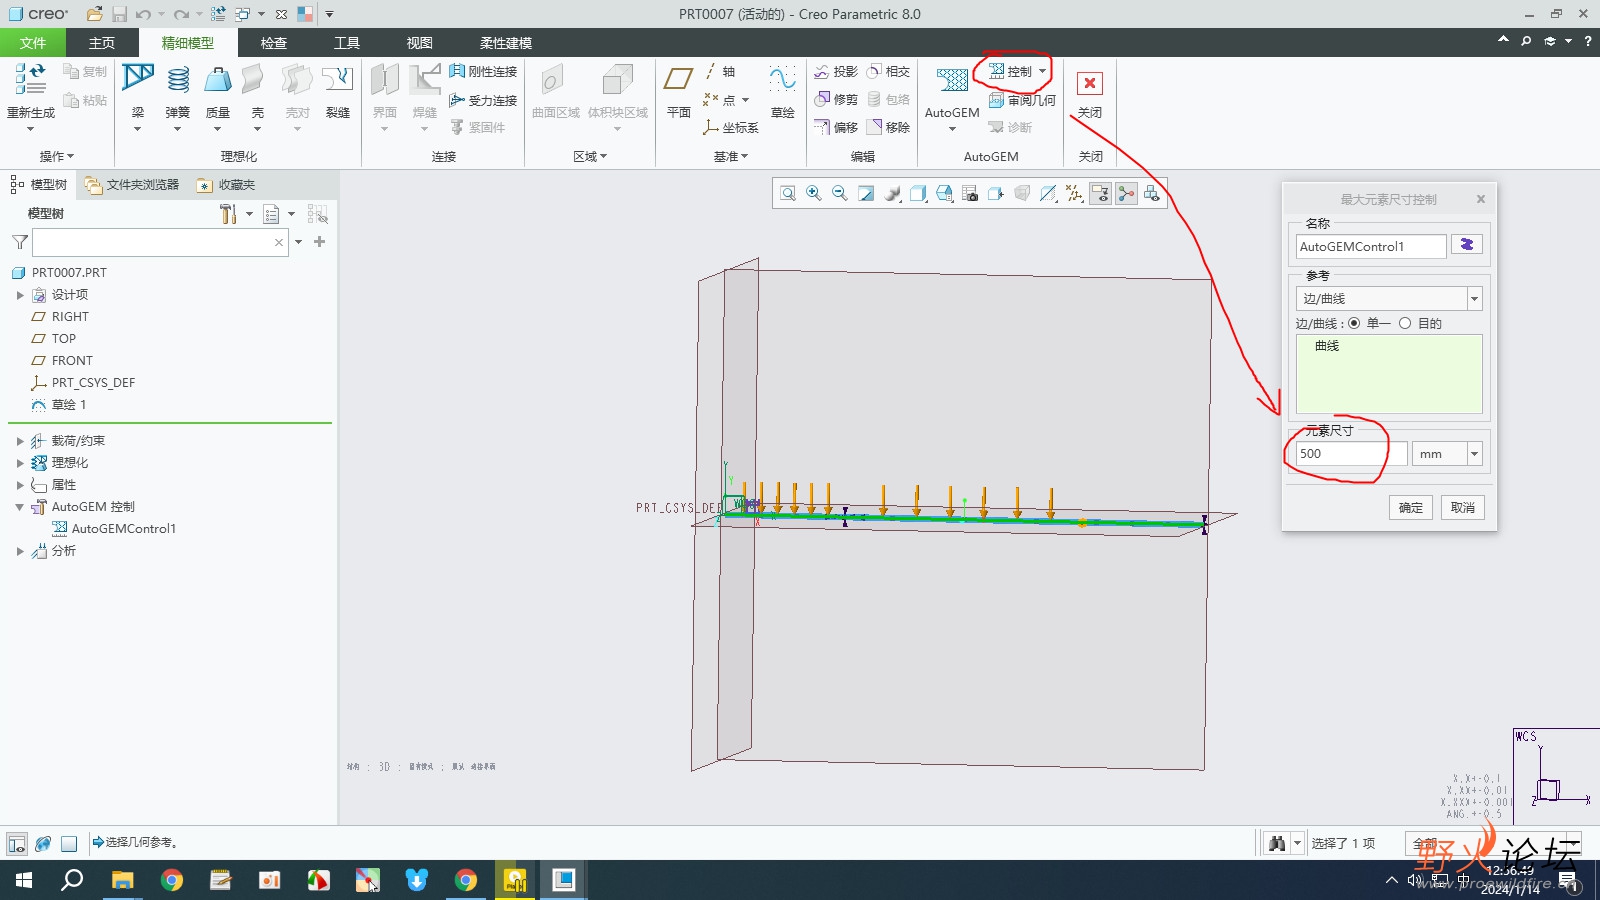Select AutoGEMControl1 in the model tree
Screen dimensions: 1600x900
pos(113,529)
